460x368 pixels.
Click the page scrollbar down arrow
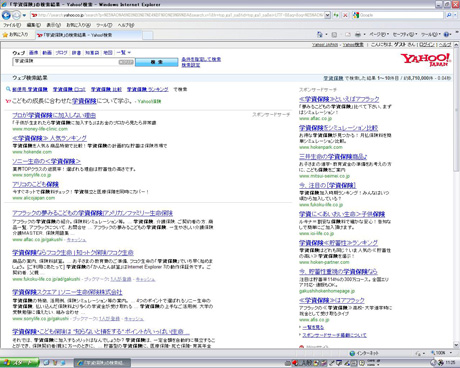[x=456, y=345]
